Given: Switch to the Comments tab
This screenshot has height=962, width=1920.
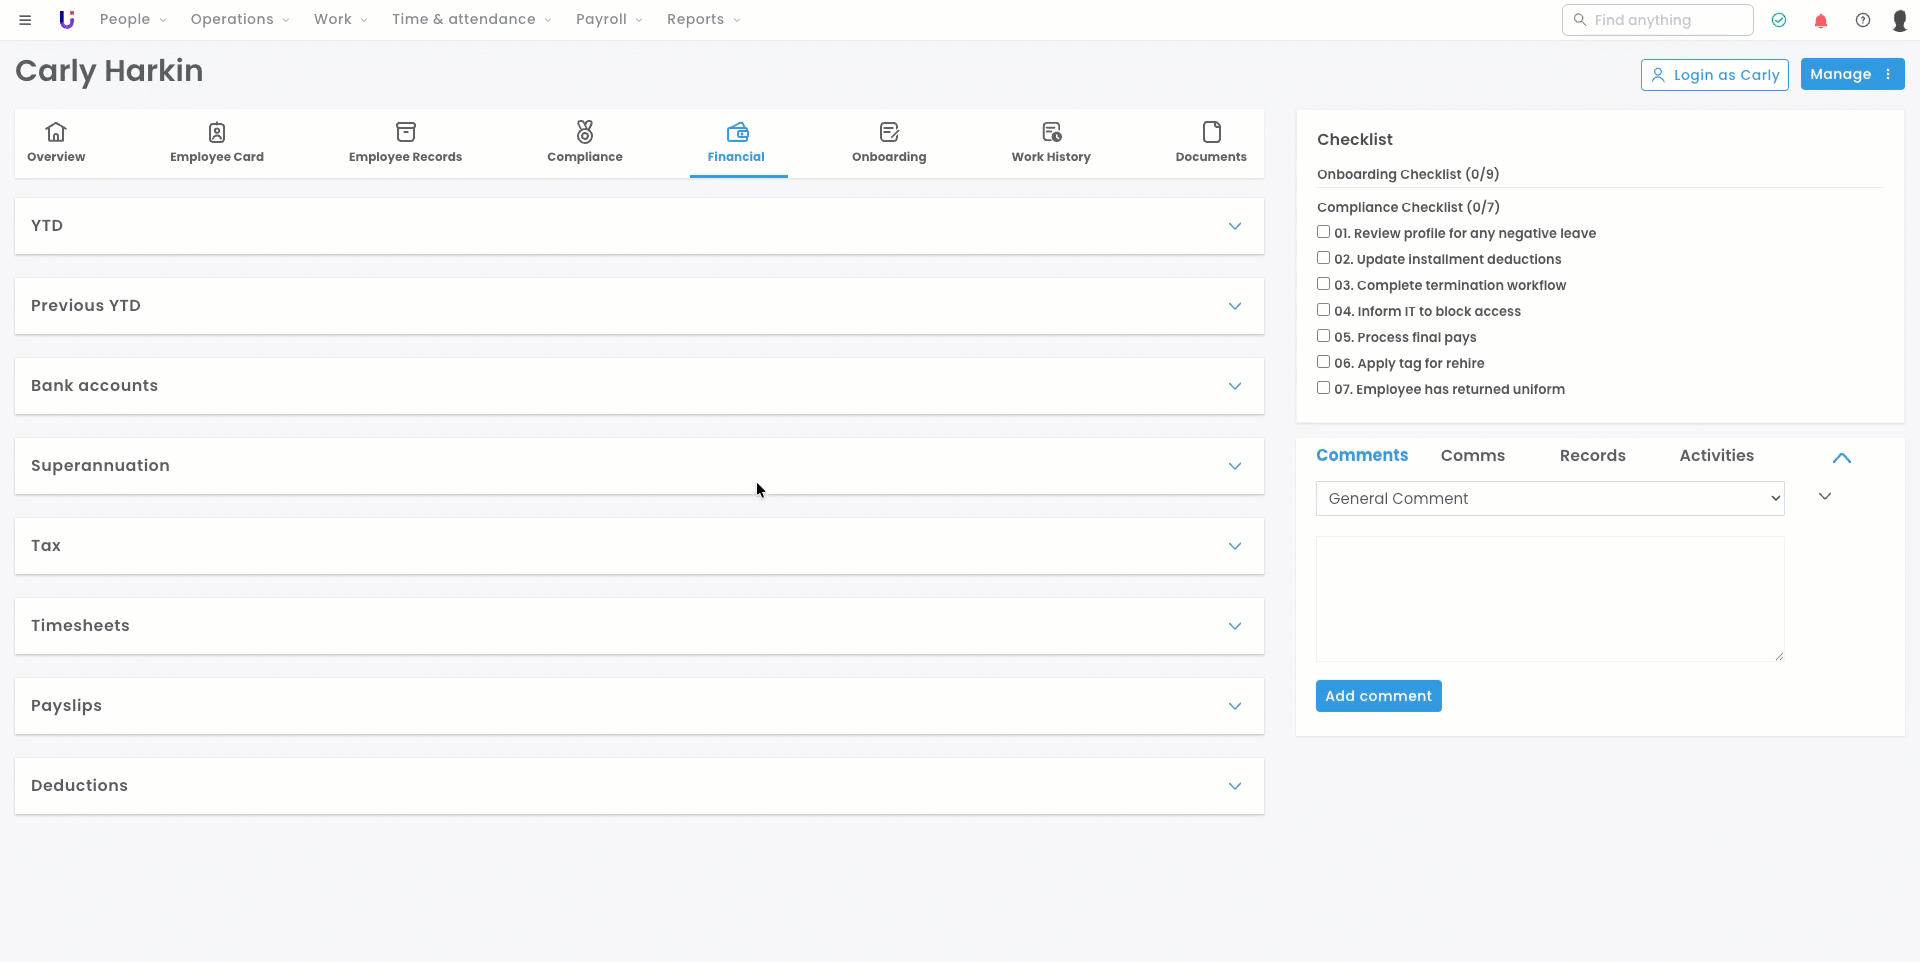Looking at the screenshot, I should click(1362, 456).
